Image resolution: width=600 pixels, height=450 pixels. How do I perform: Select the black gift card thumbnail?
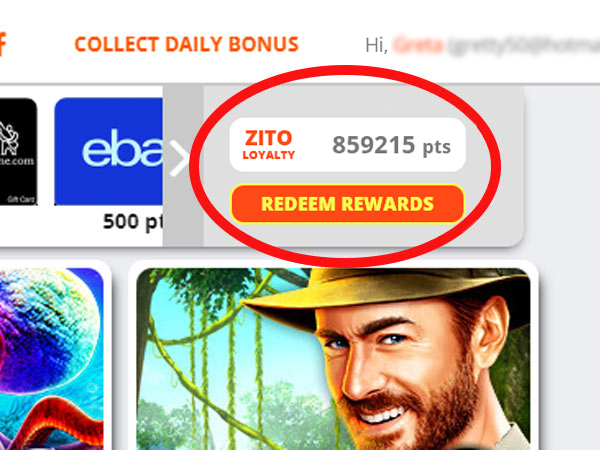18,151
